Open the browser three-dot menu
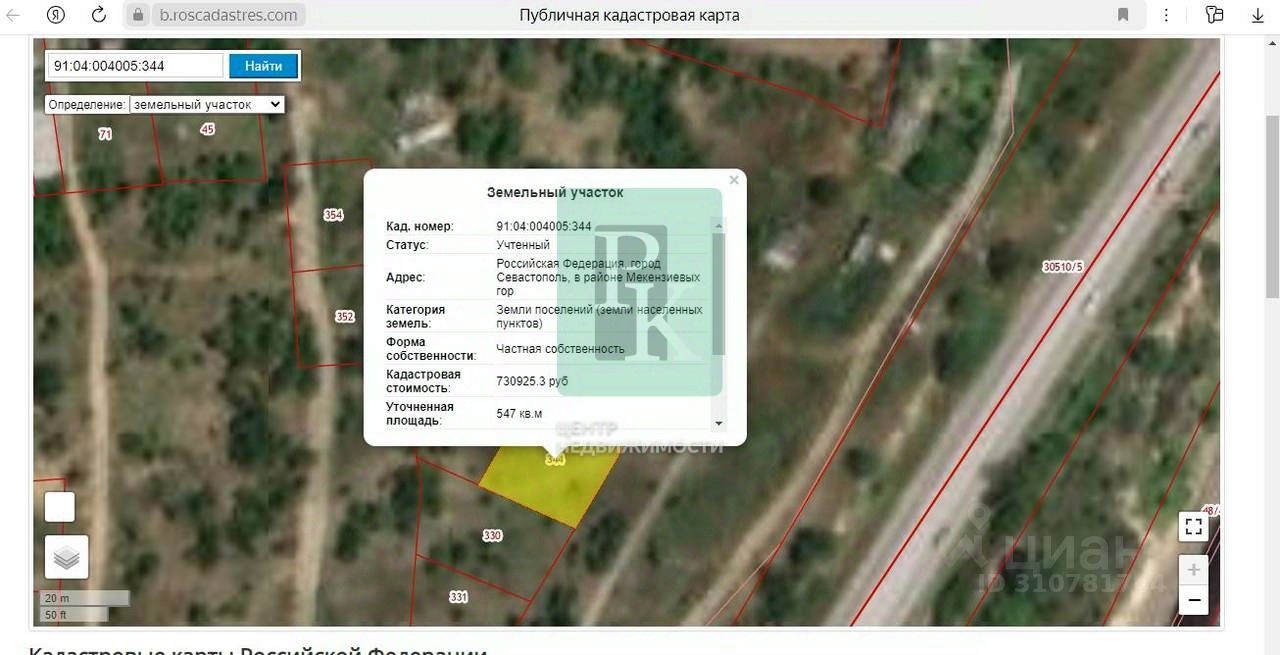This screenshot has height=655, width=1280. click(1167, 15)
